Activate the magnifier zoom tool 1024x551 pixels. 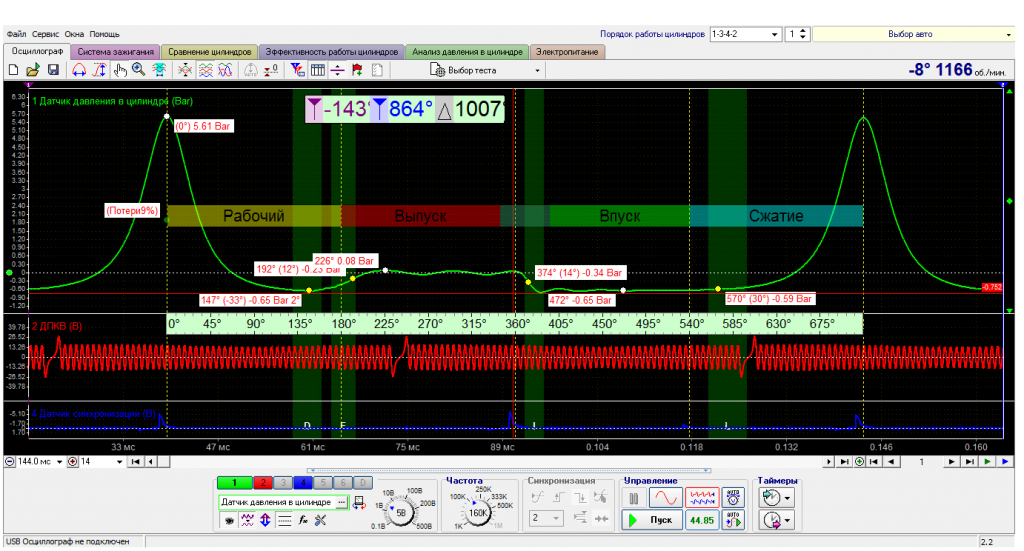[x=138, y=70]
